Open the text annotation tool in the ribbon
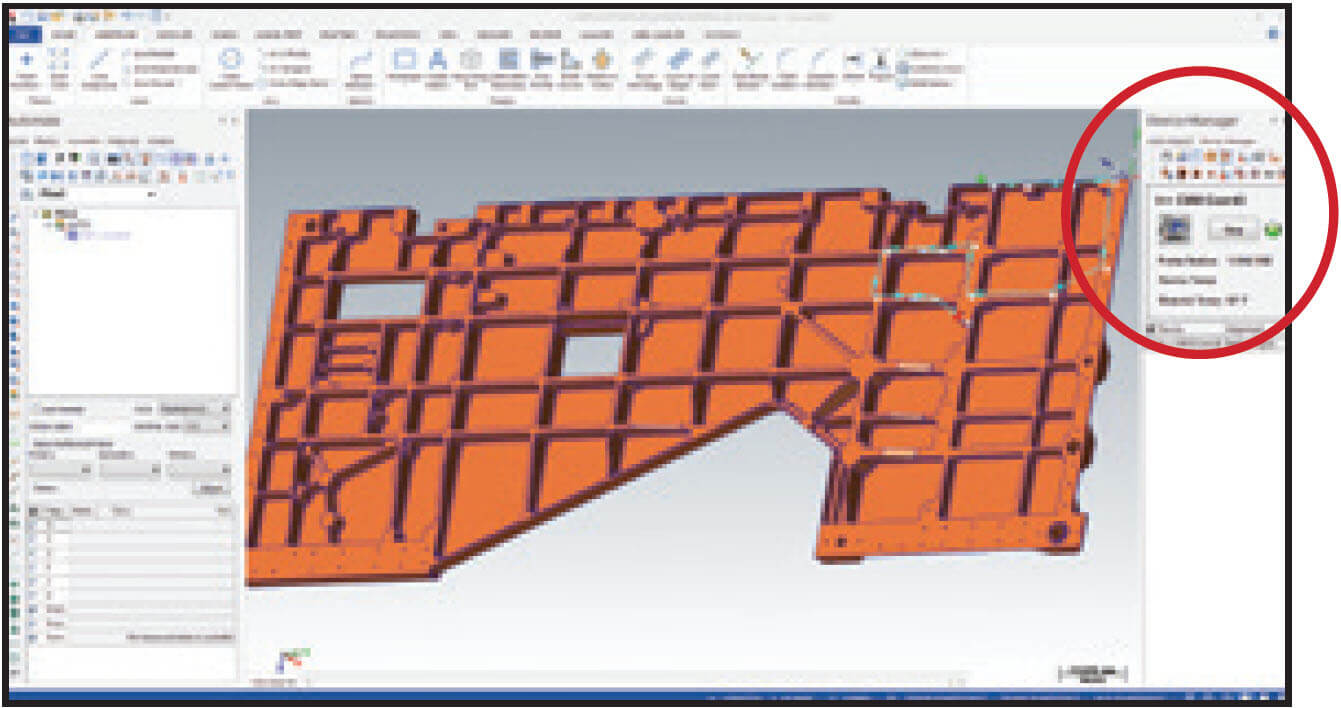The width and height of the screenshot is (1341, 708). (x=438, y=57)
